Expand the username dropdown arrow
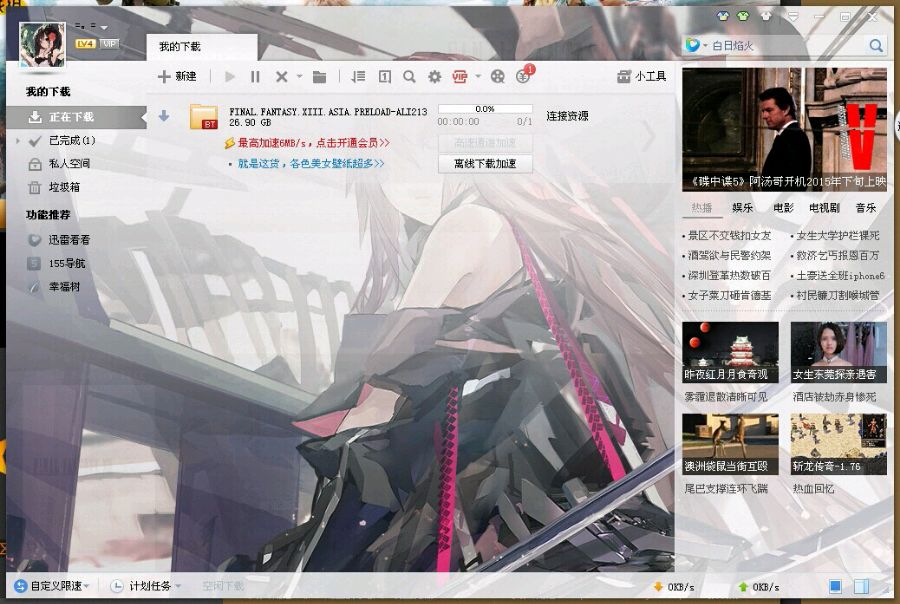Viewport: 900px width, 604px height. pos(104,27)
